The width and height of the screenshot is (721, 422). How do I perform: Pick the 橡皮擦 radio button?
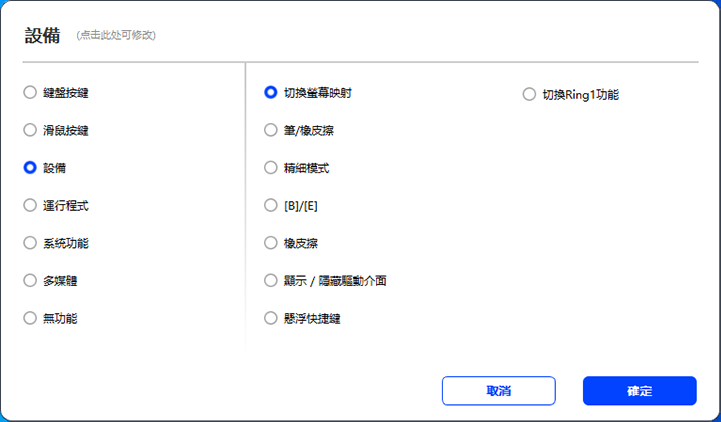coord(270,243)
